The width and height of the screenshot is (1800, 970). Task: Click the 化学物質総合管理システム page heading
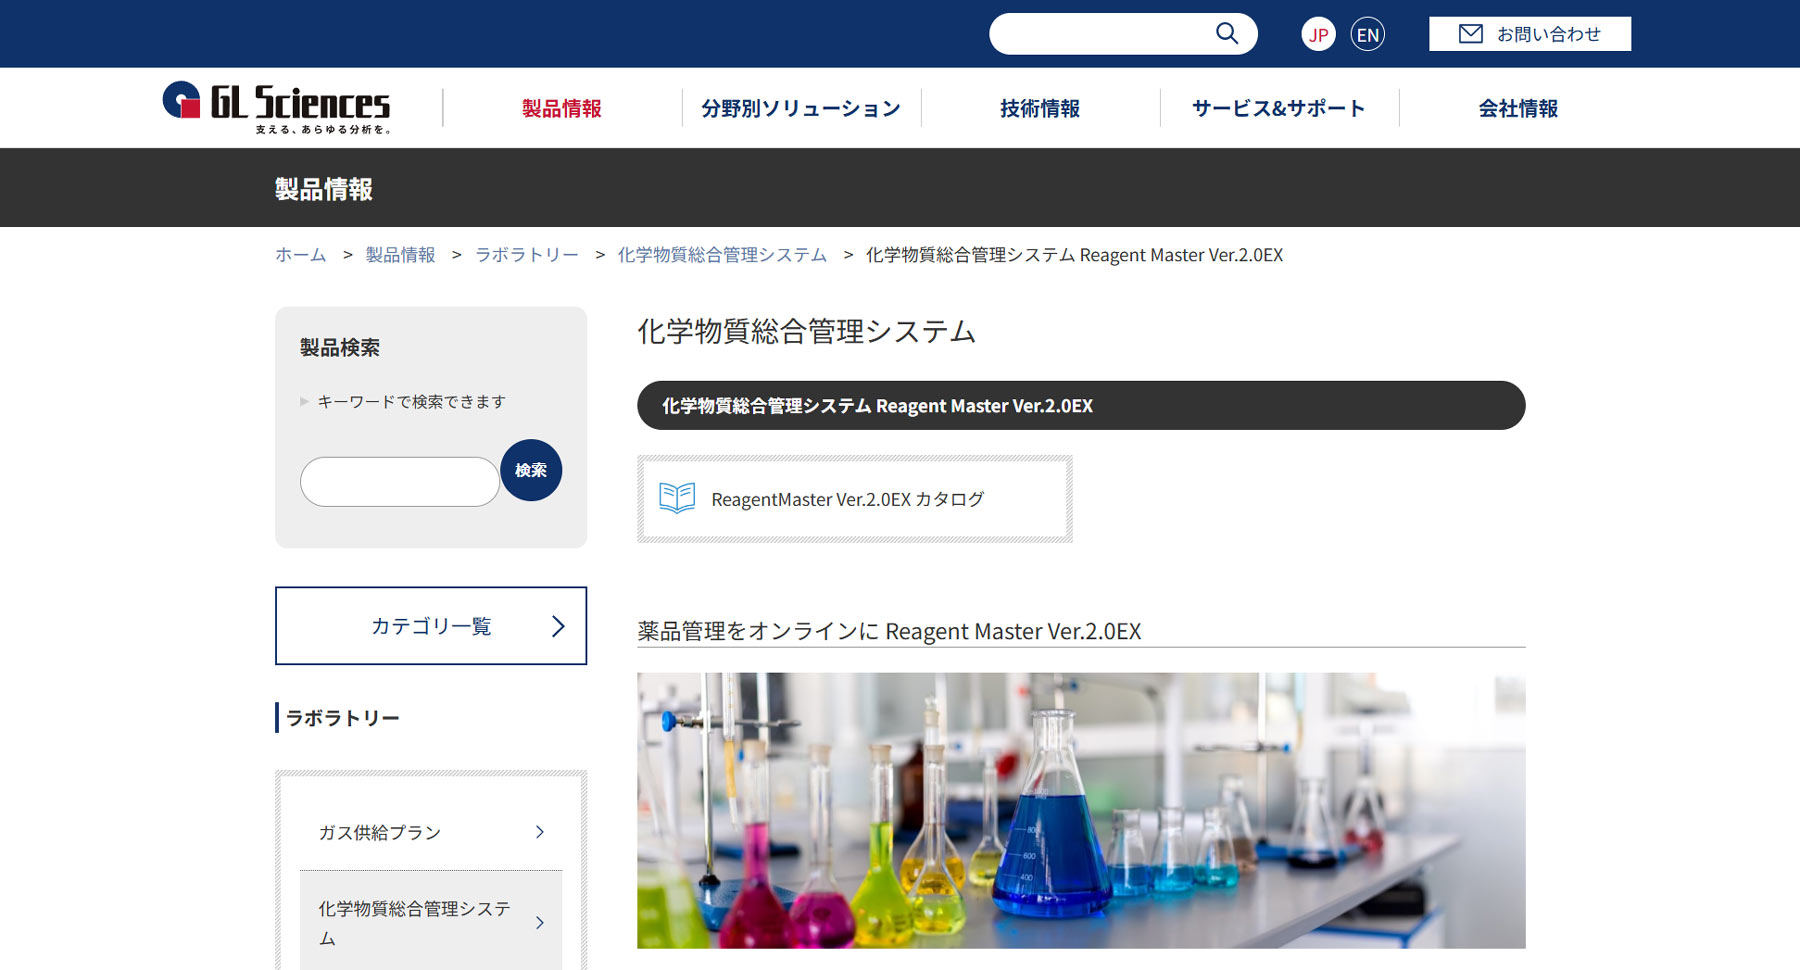point(806,331)
